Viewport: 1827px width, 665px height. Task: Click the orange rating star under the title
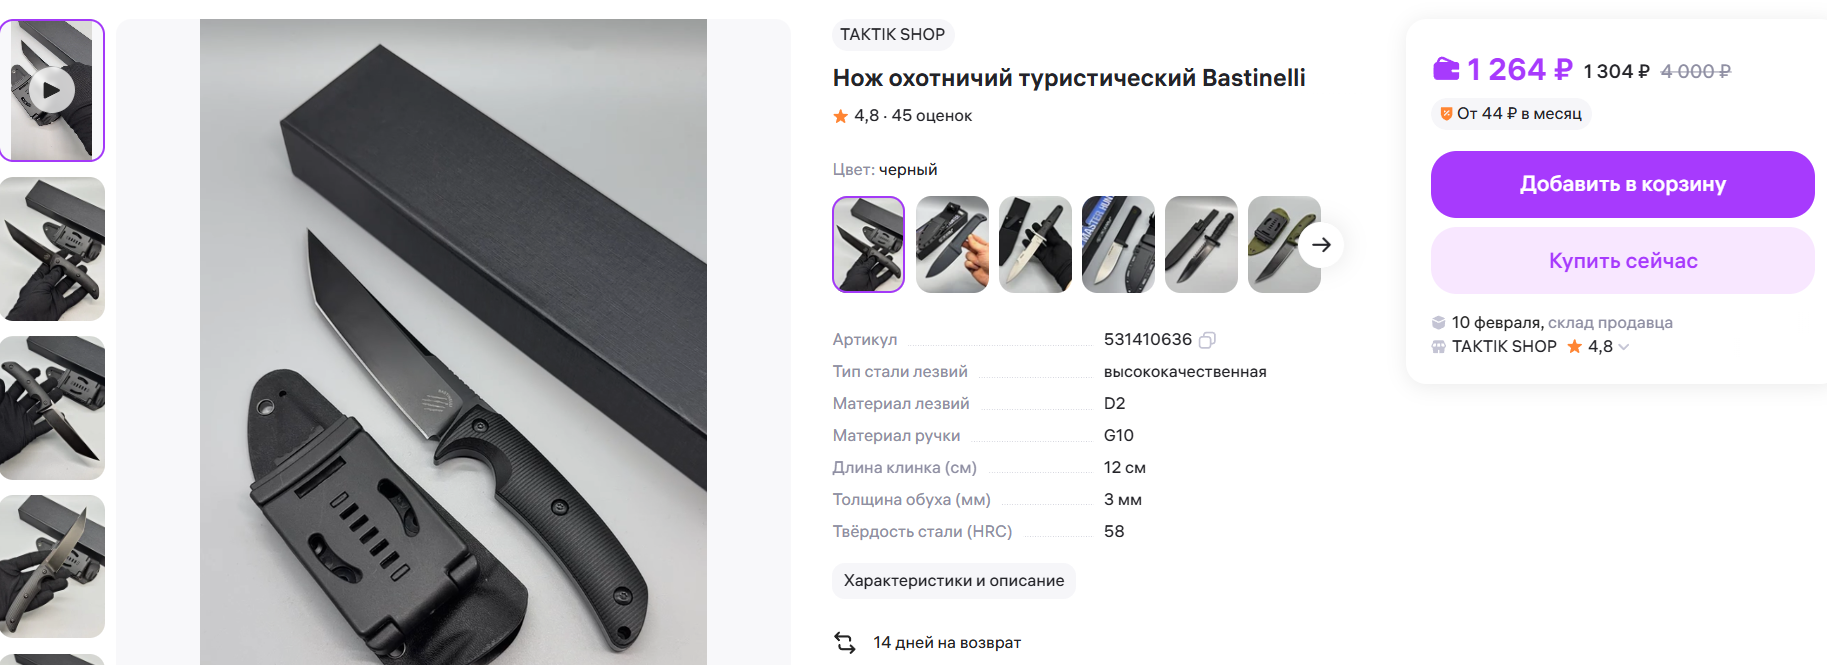coord(841,116)
